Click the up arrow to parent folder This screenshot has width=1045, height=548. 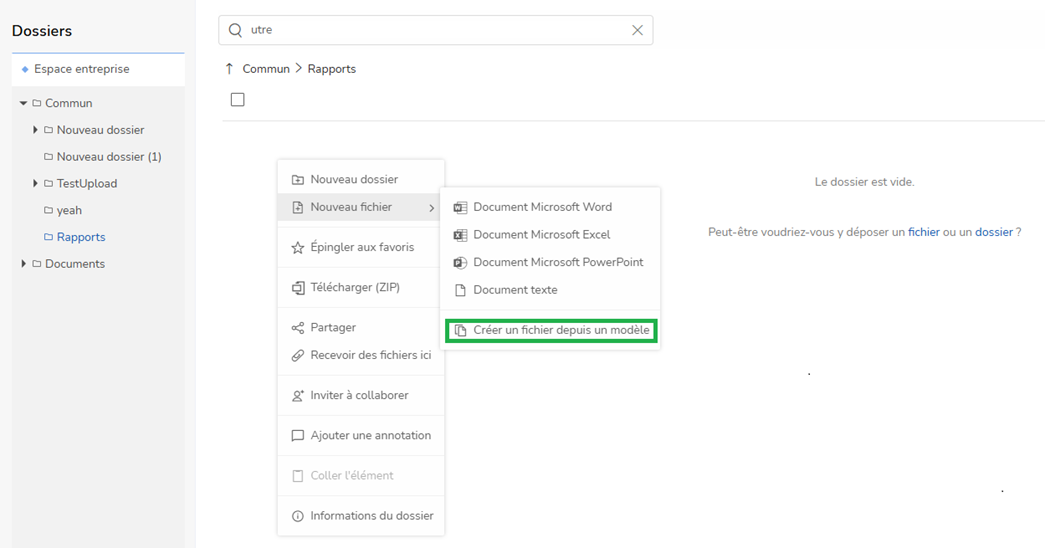(x=229, y=69)
